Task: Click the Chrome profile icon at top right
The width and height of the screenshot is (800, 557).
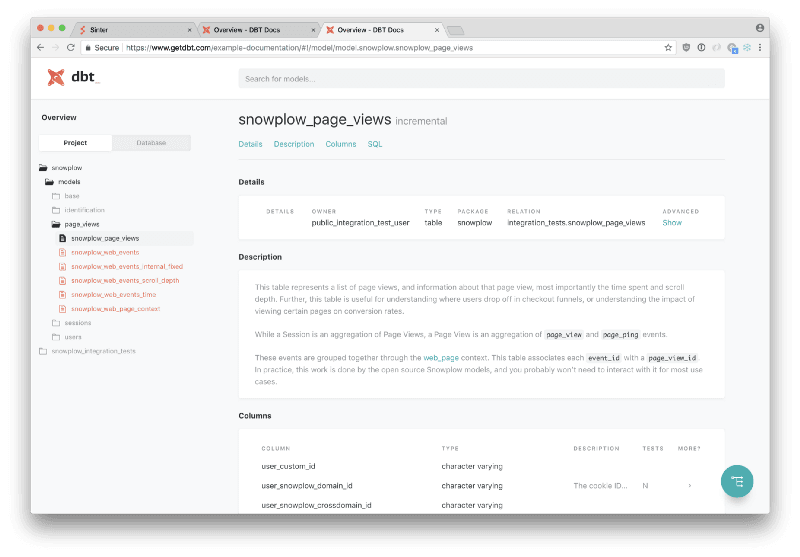Action: click(x=760, y=29)
